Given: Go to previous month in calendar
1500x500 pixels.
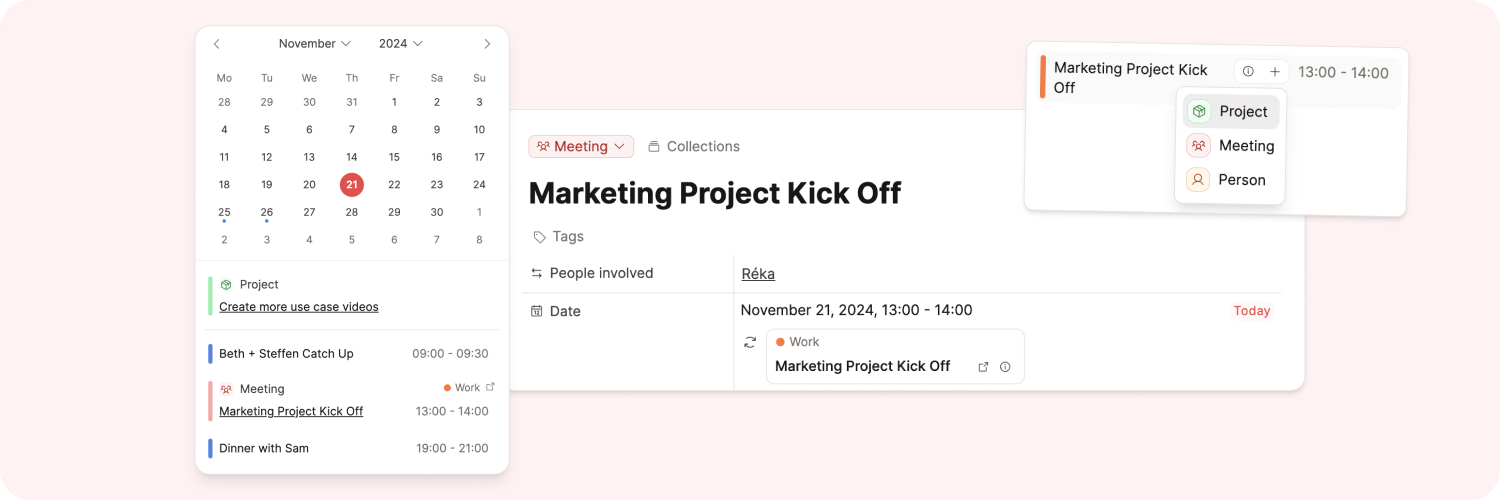Looking at the screenshot, I should [216, 44].
